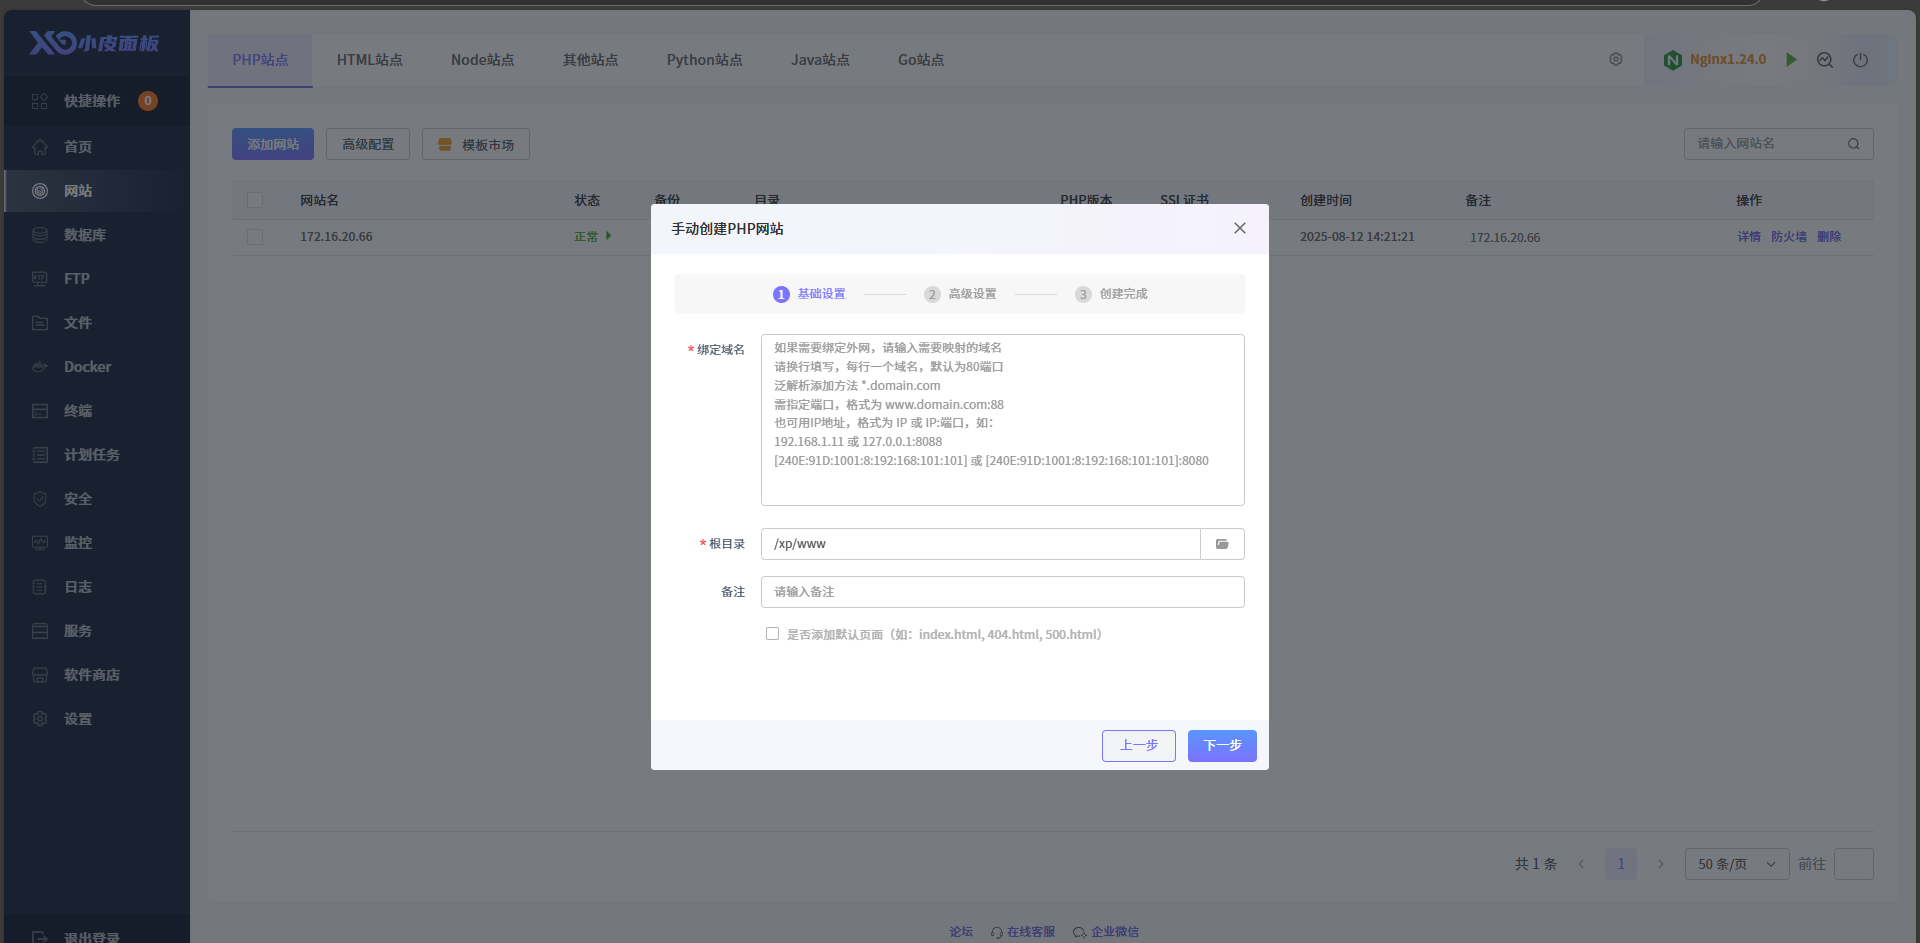
Task: Click the Nginx start play icon
Action: [x=1791, y=60]
